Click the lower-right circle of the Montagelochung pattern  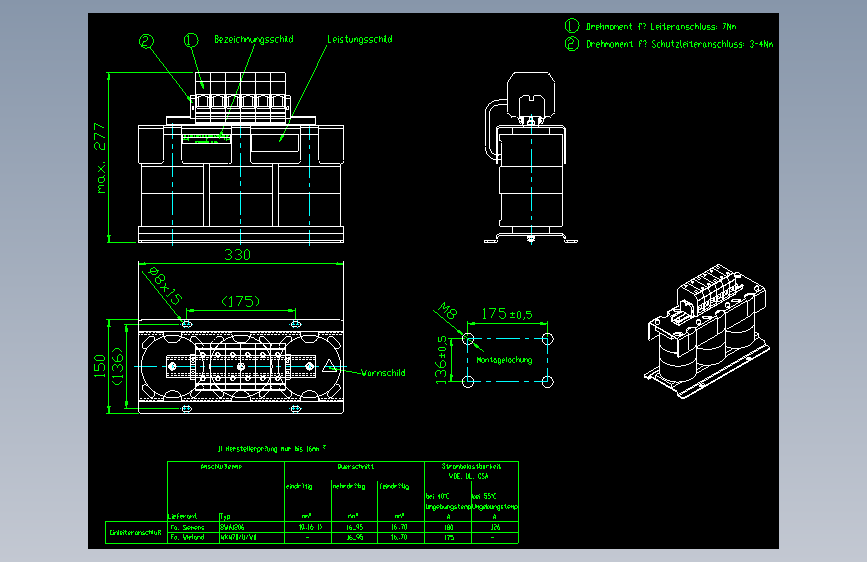[547, 382]
